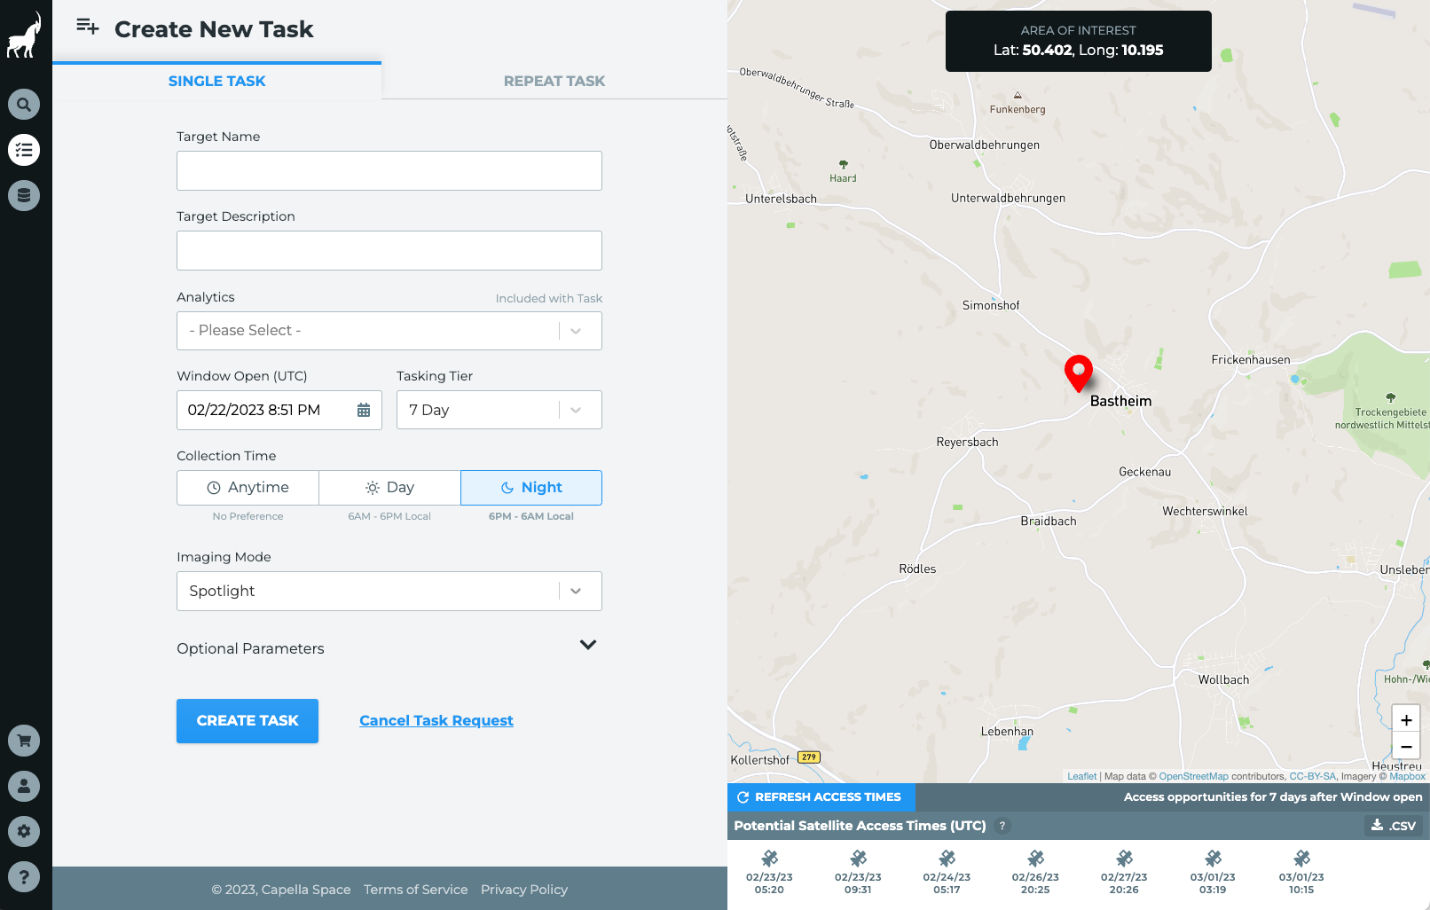This screenshot has width=1430, height=910.
Task: Click the Target Name input field
Action: tap(389, 171)
